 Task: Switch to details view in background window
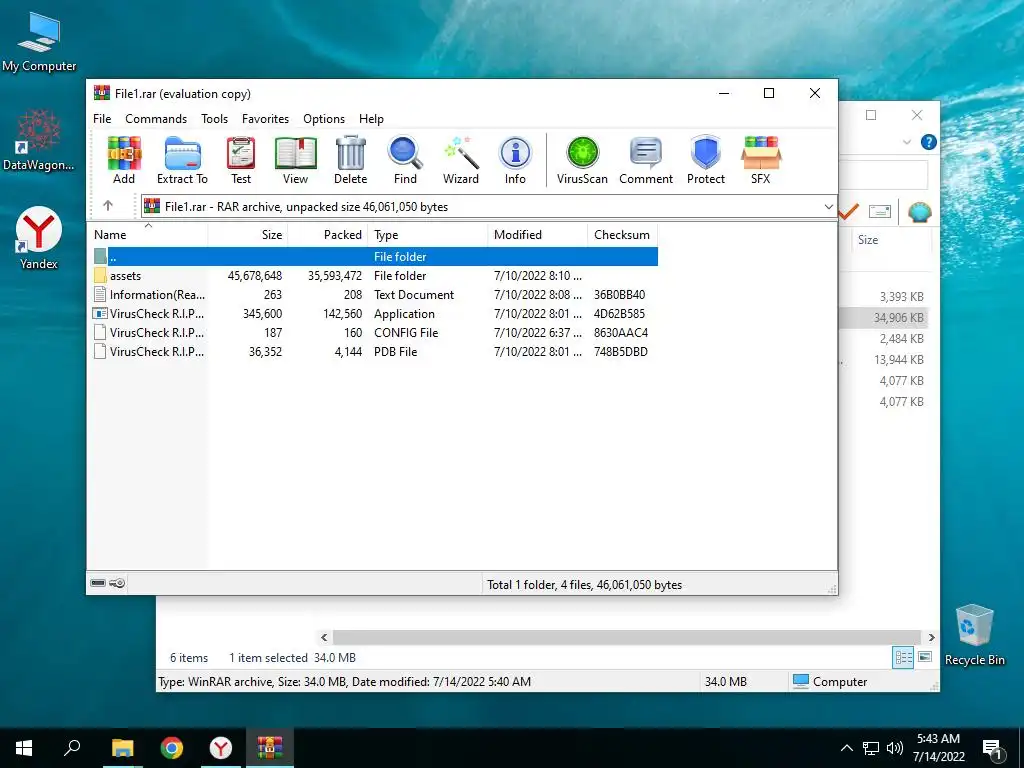tap(903, 658)
